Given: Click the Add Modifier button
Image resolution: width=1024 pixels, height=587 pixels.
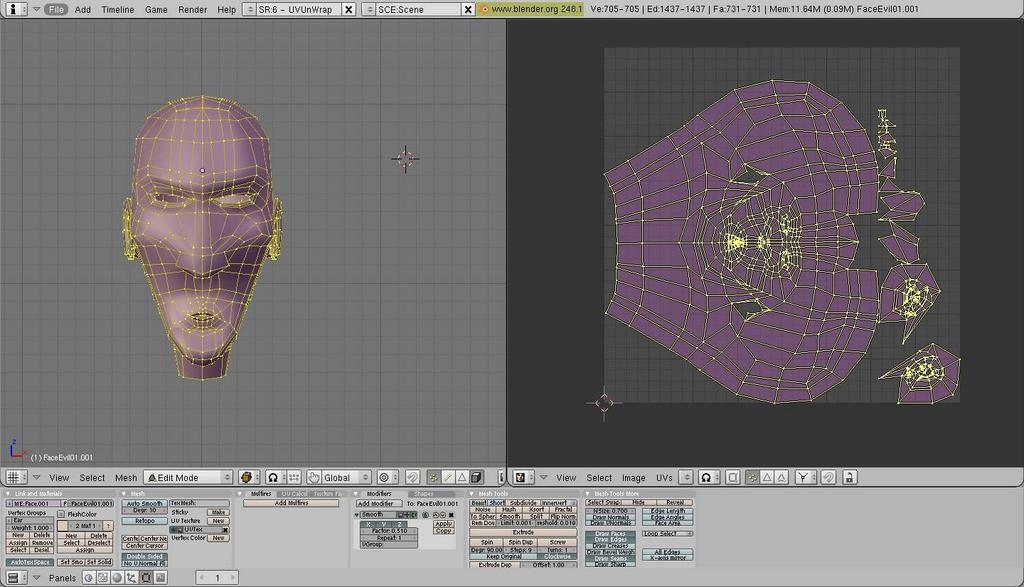Looking at the screenshot, I should (x=378, y=503).
